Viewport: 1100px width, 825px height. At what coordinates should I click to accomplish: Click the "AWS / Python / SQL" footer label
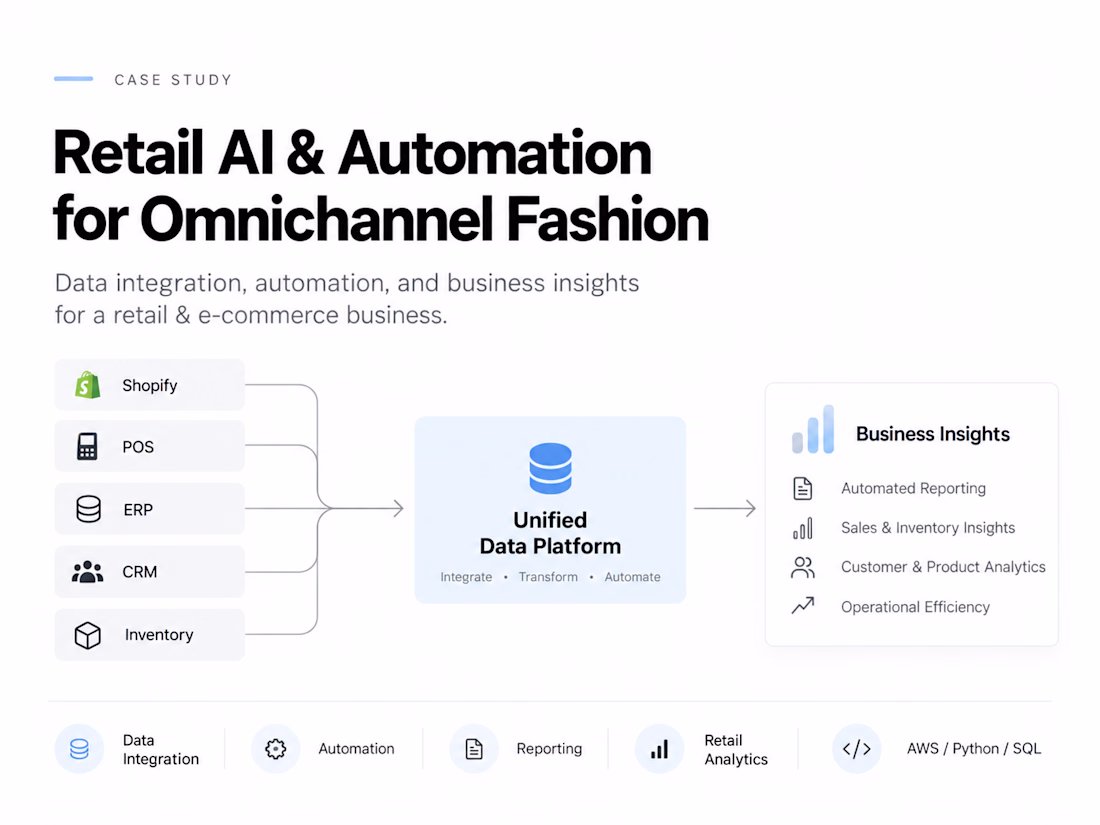[973, 749]
